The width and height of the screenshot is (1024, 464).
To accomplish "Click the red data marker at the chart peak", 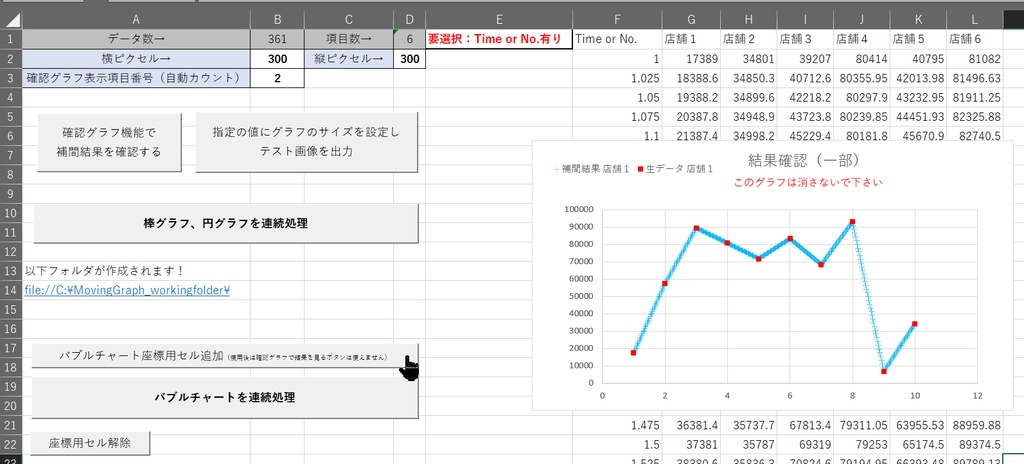I will (852, 222).
